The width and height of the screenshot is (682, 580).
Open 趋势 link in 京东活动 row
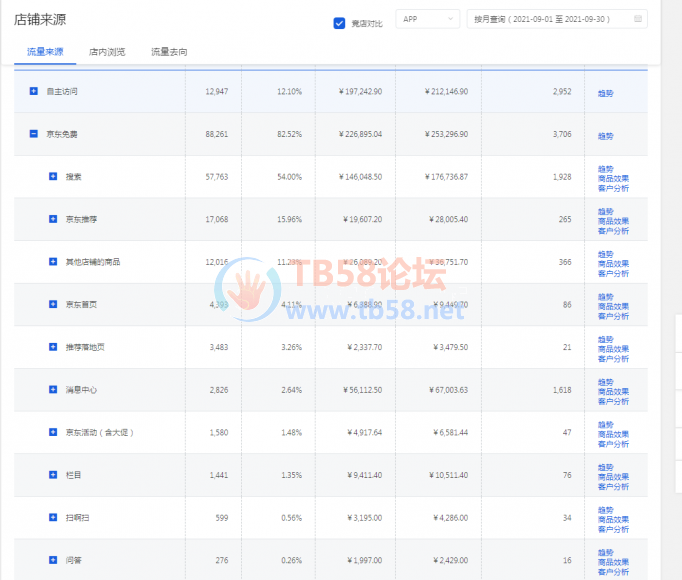click(605, 425)
